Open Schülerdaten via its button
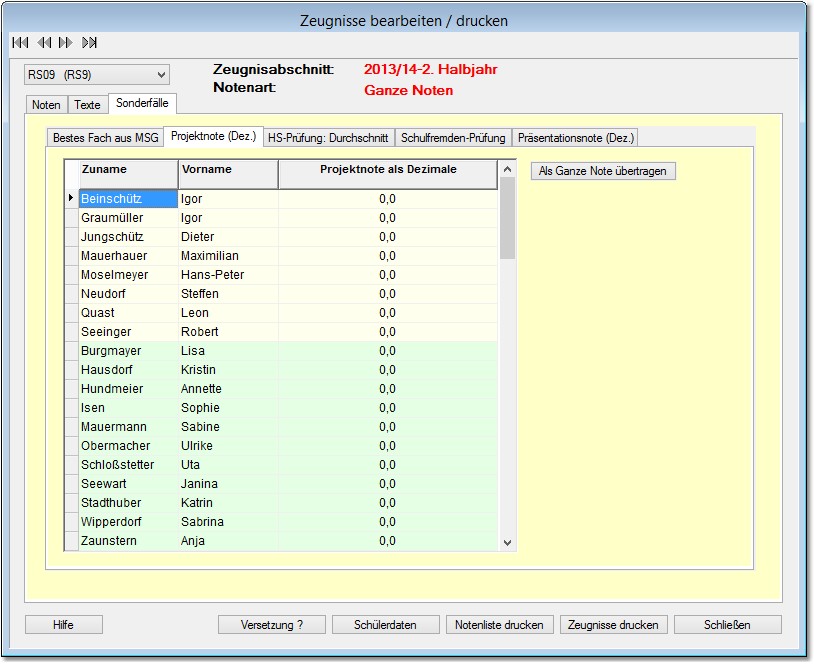The height and width of the screenshot is (664, 814). pyautogui.click(x=385, y=625)
